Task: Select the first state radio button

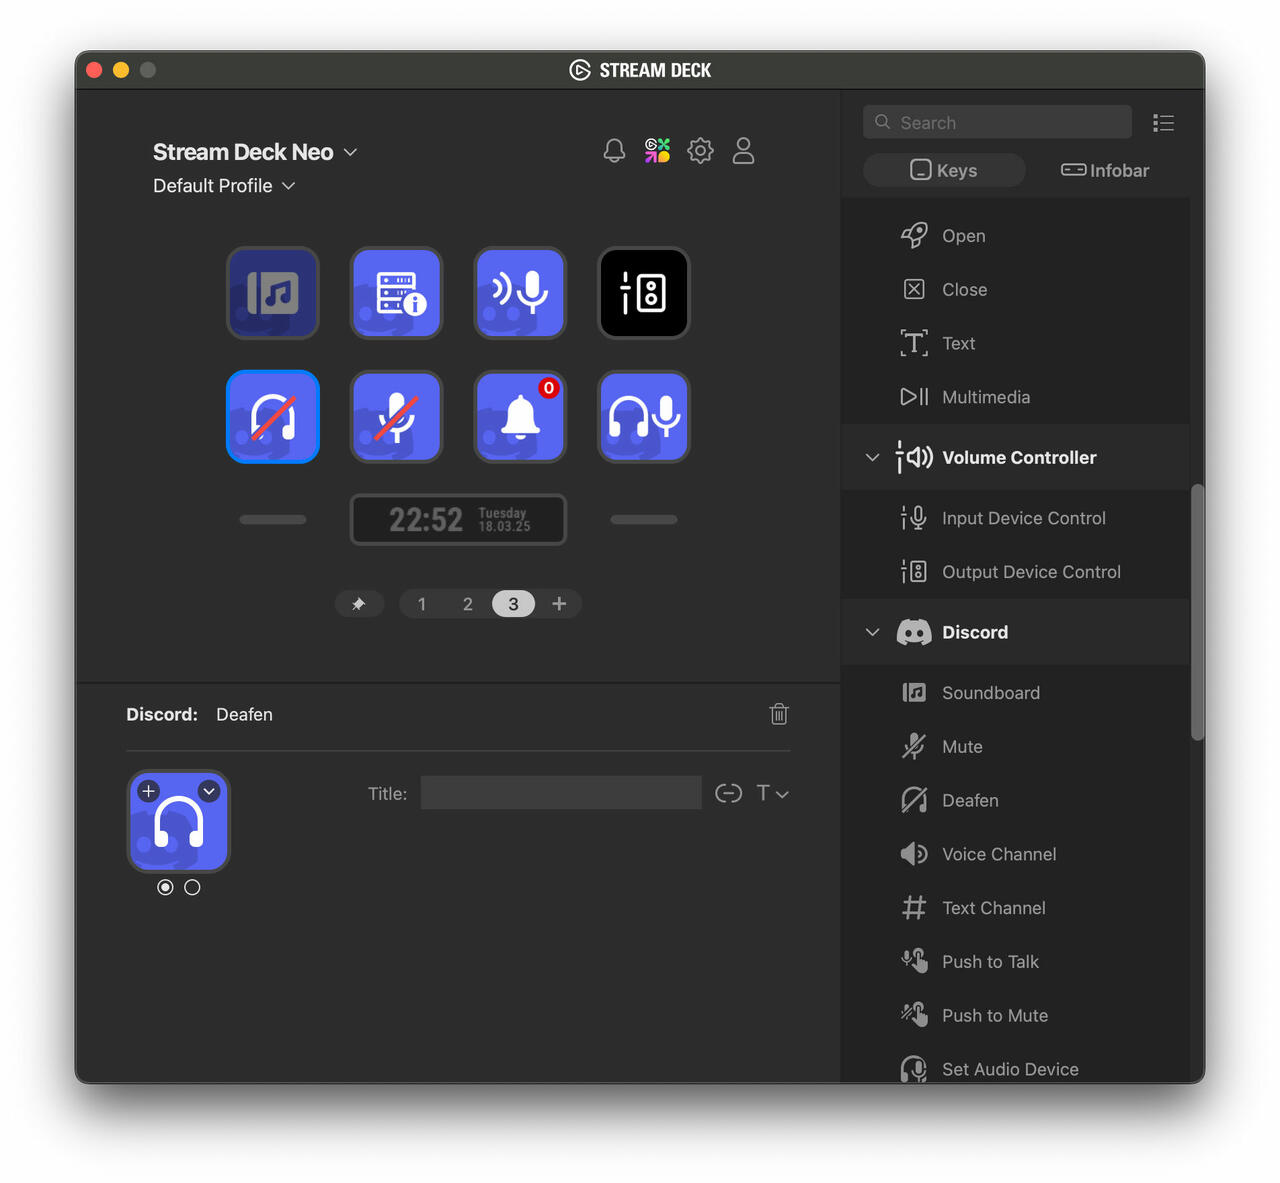Action: pos(165,887)
